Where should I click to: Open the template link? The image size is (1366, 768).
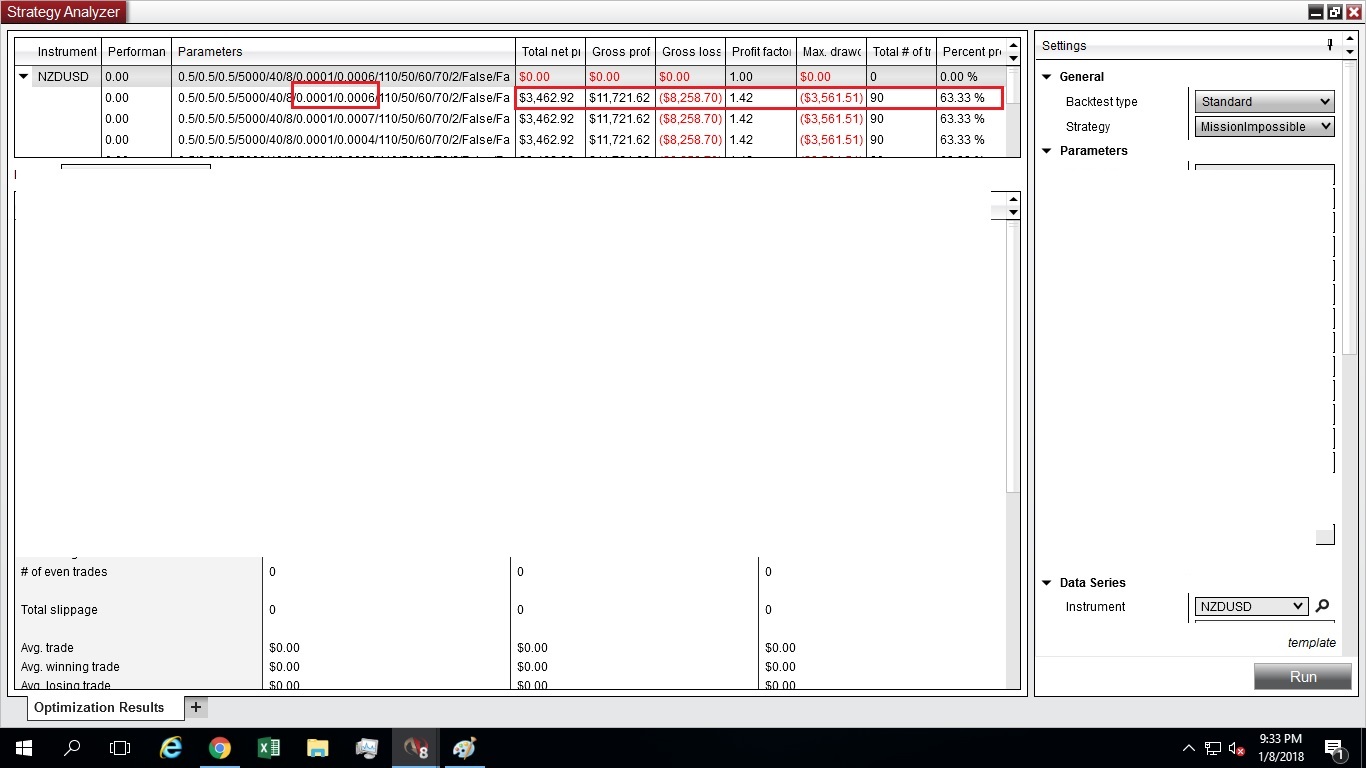[1312, 643]
